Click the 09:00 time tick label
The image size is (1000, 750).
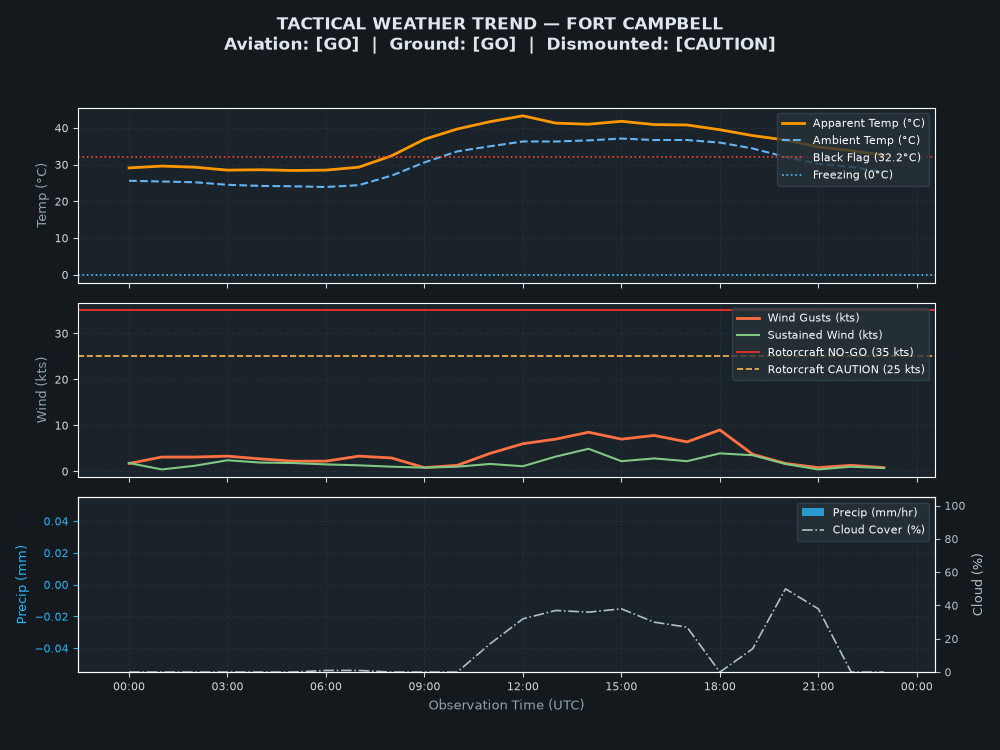[x=425, y=686]
